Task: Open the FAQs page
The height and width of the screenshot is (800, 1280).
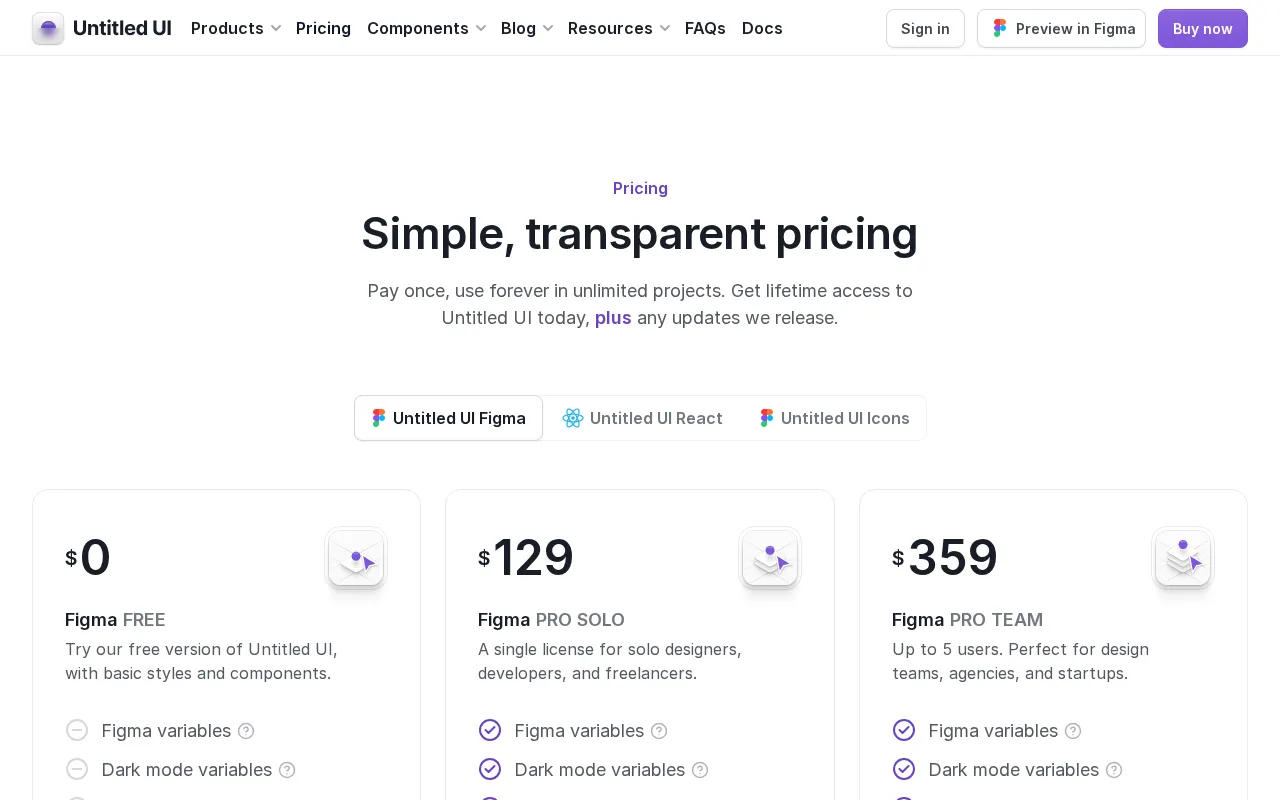Action: [705, 28]
